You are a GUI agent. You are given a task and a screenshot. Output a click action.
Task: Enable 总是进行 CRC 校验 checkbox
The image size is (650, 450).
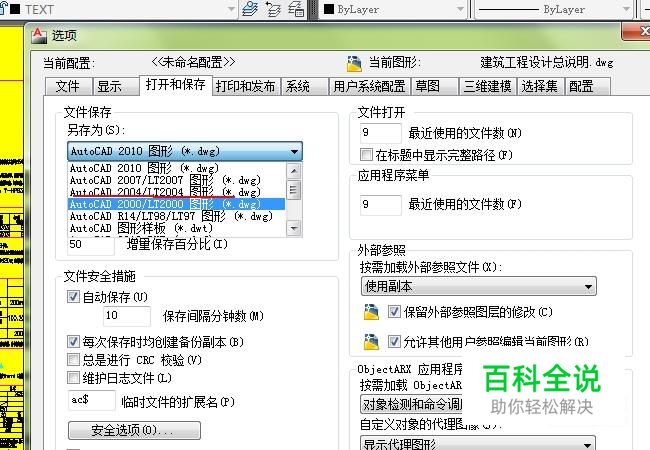tap(73, 359)
